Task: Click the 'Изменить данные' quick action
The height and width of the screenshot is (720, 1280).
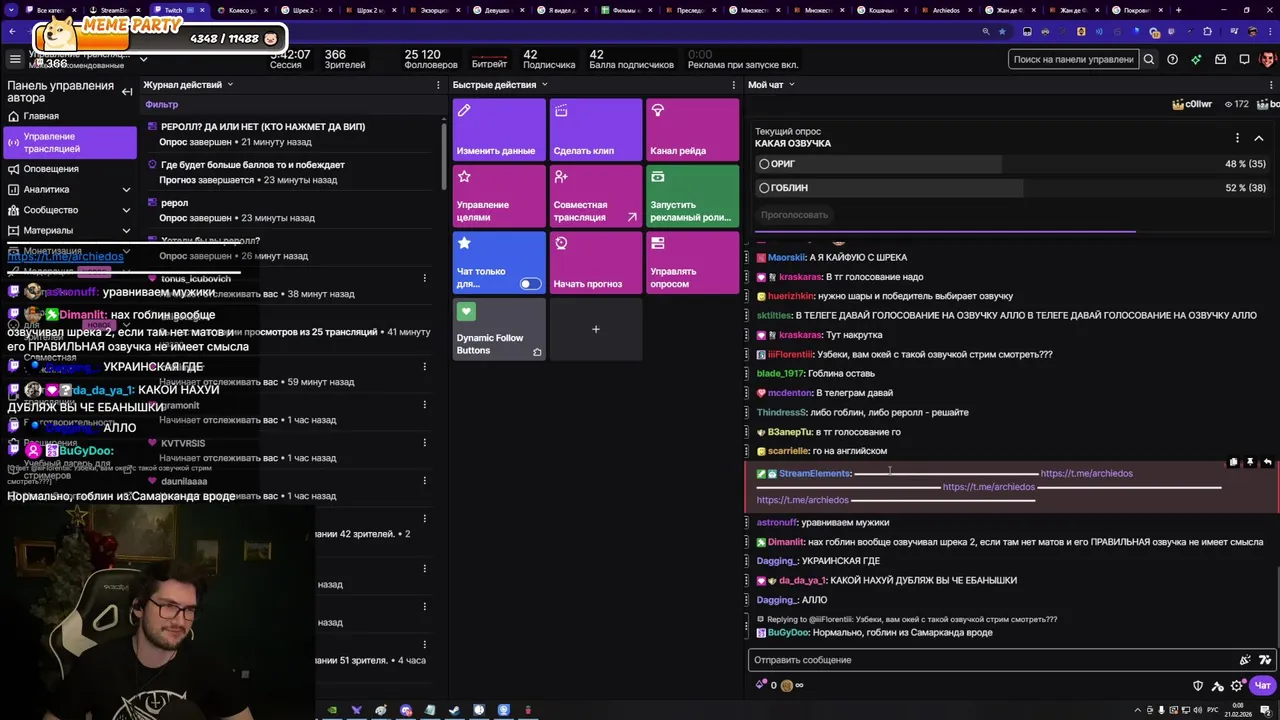Action: coord(499,128)
